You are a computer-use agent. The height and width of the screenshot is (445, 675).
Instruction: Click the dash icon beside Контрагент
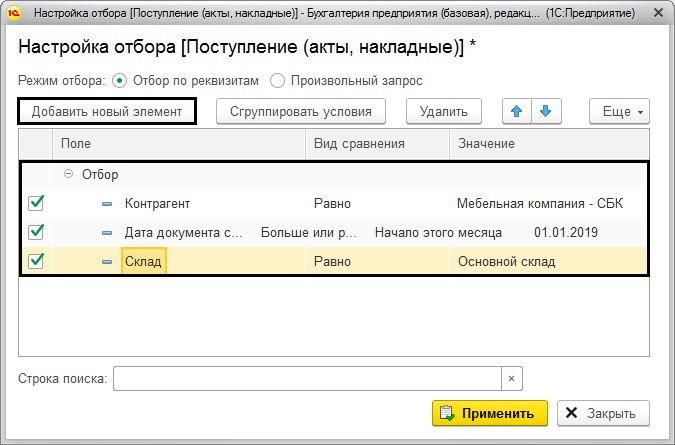point(108,204)
